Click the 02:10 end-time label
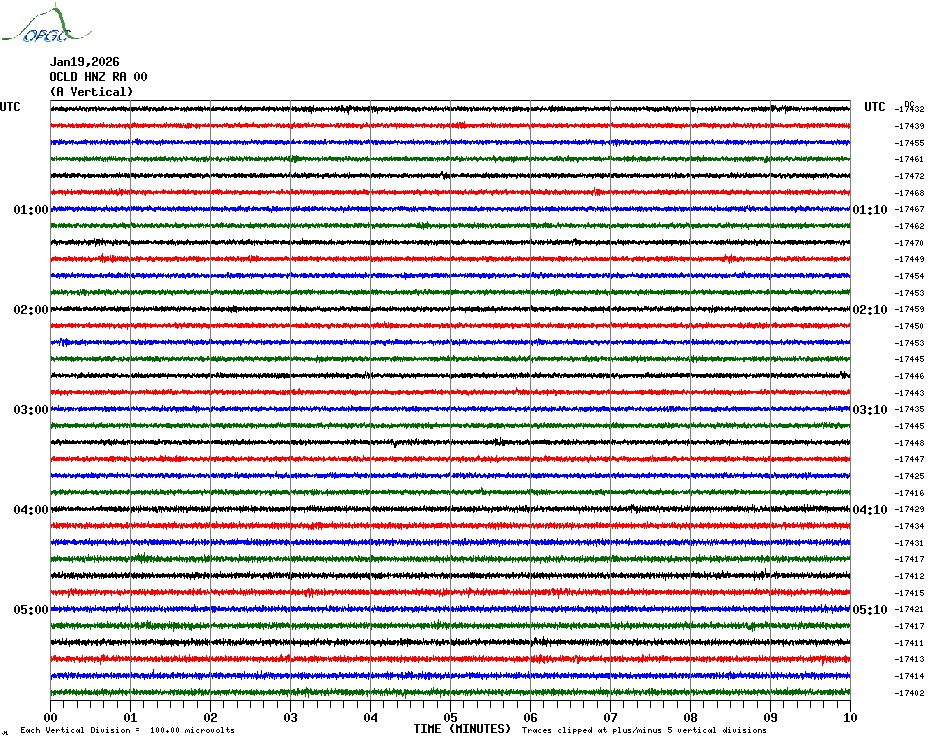 pyautogui.click(x=870, y=310)
